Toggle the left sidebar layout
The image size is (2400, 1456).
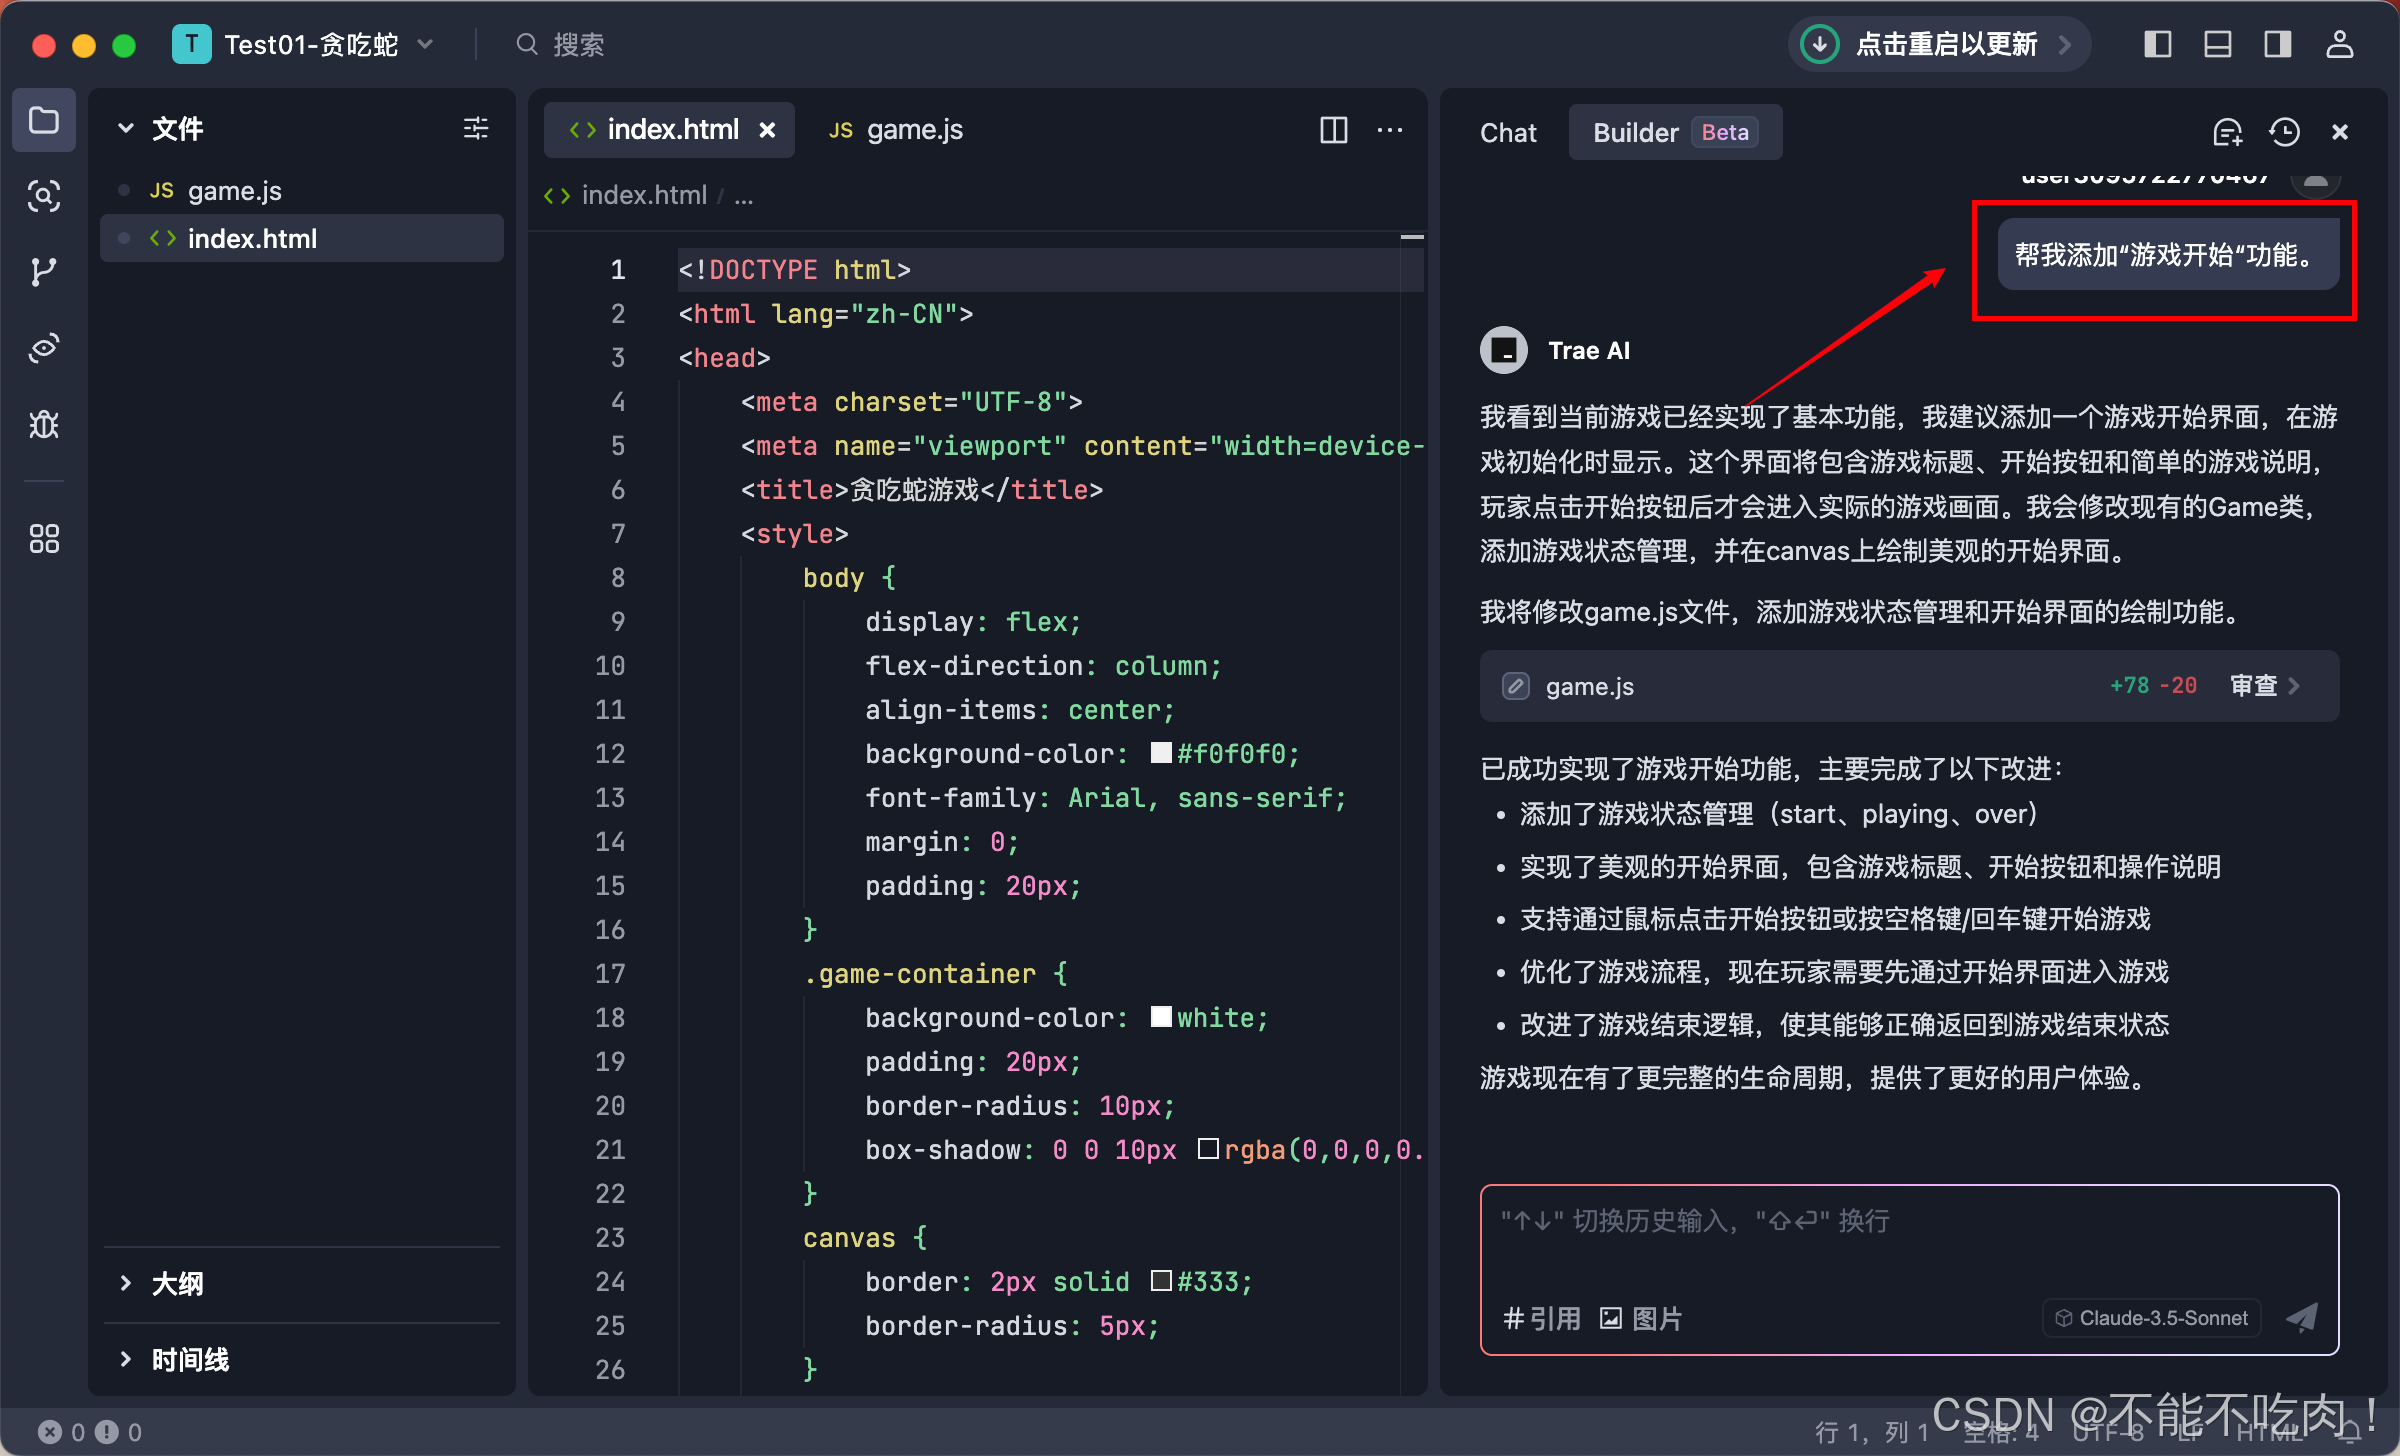(x=2157, y=44)
